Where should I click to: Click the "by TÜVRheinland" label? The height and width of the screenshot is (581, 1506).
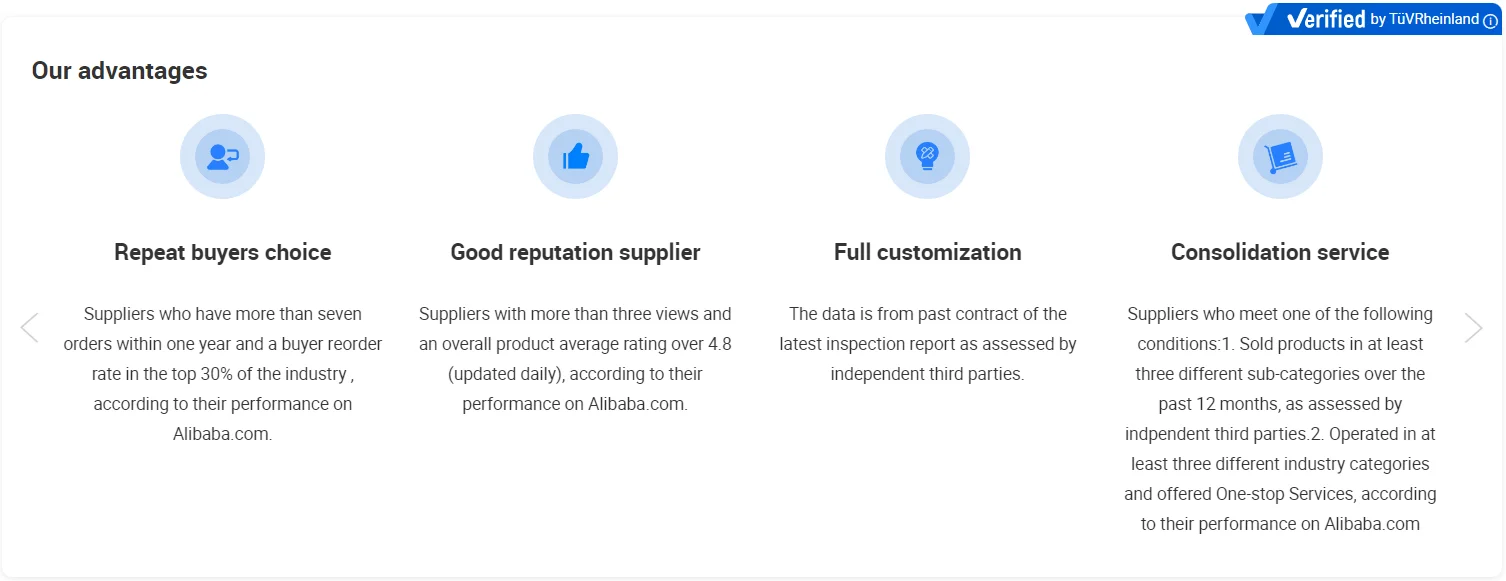(1424, 19)
